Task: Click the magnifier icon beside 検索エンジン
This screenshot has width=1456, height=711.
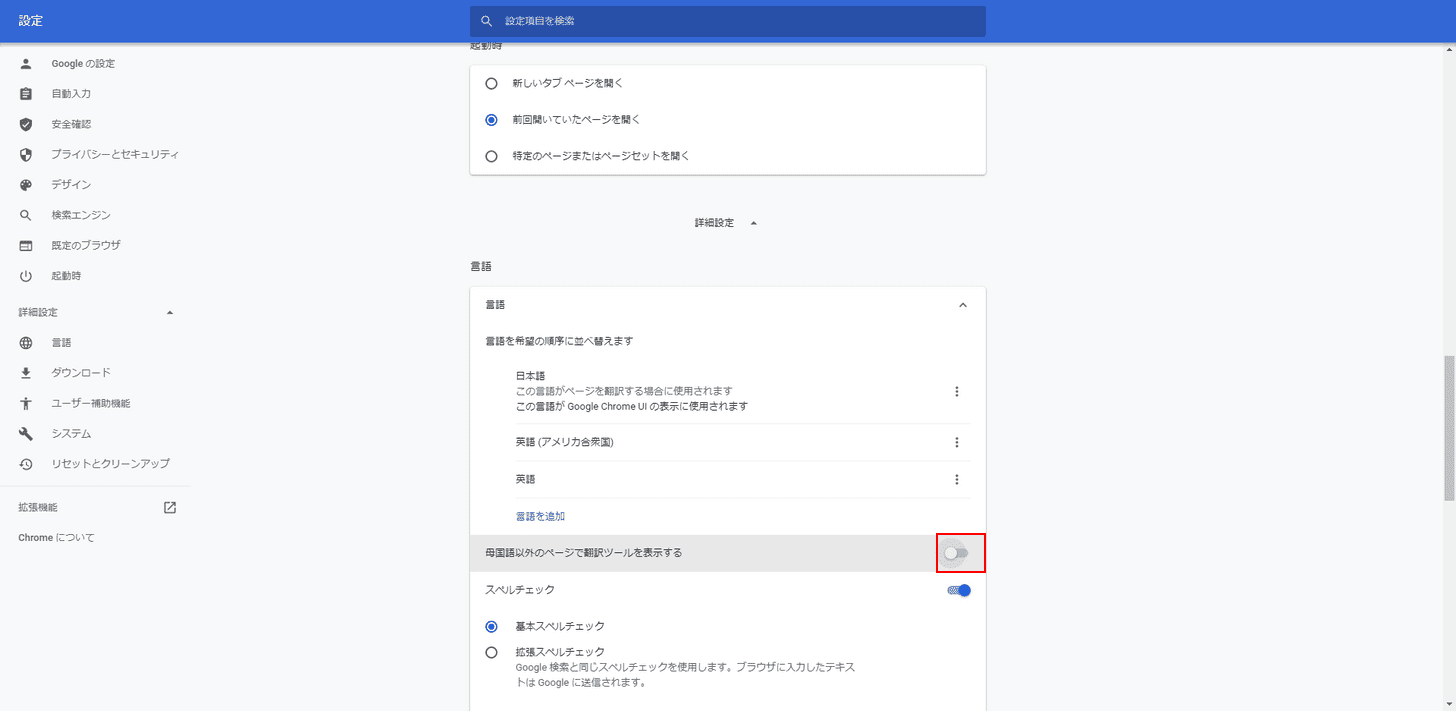Action: pos(26,215)
